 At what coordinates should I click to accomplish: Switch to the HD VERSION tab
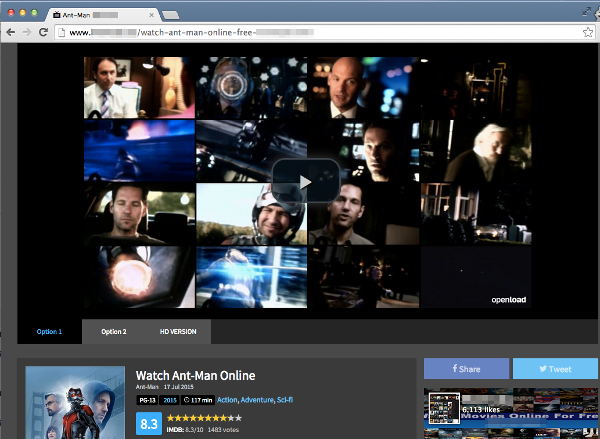tap(178, 331)
